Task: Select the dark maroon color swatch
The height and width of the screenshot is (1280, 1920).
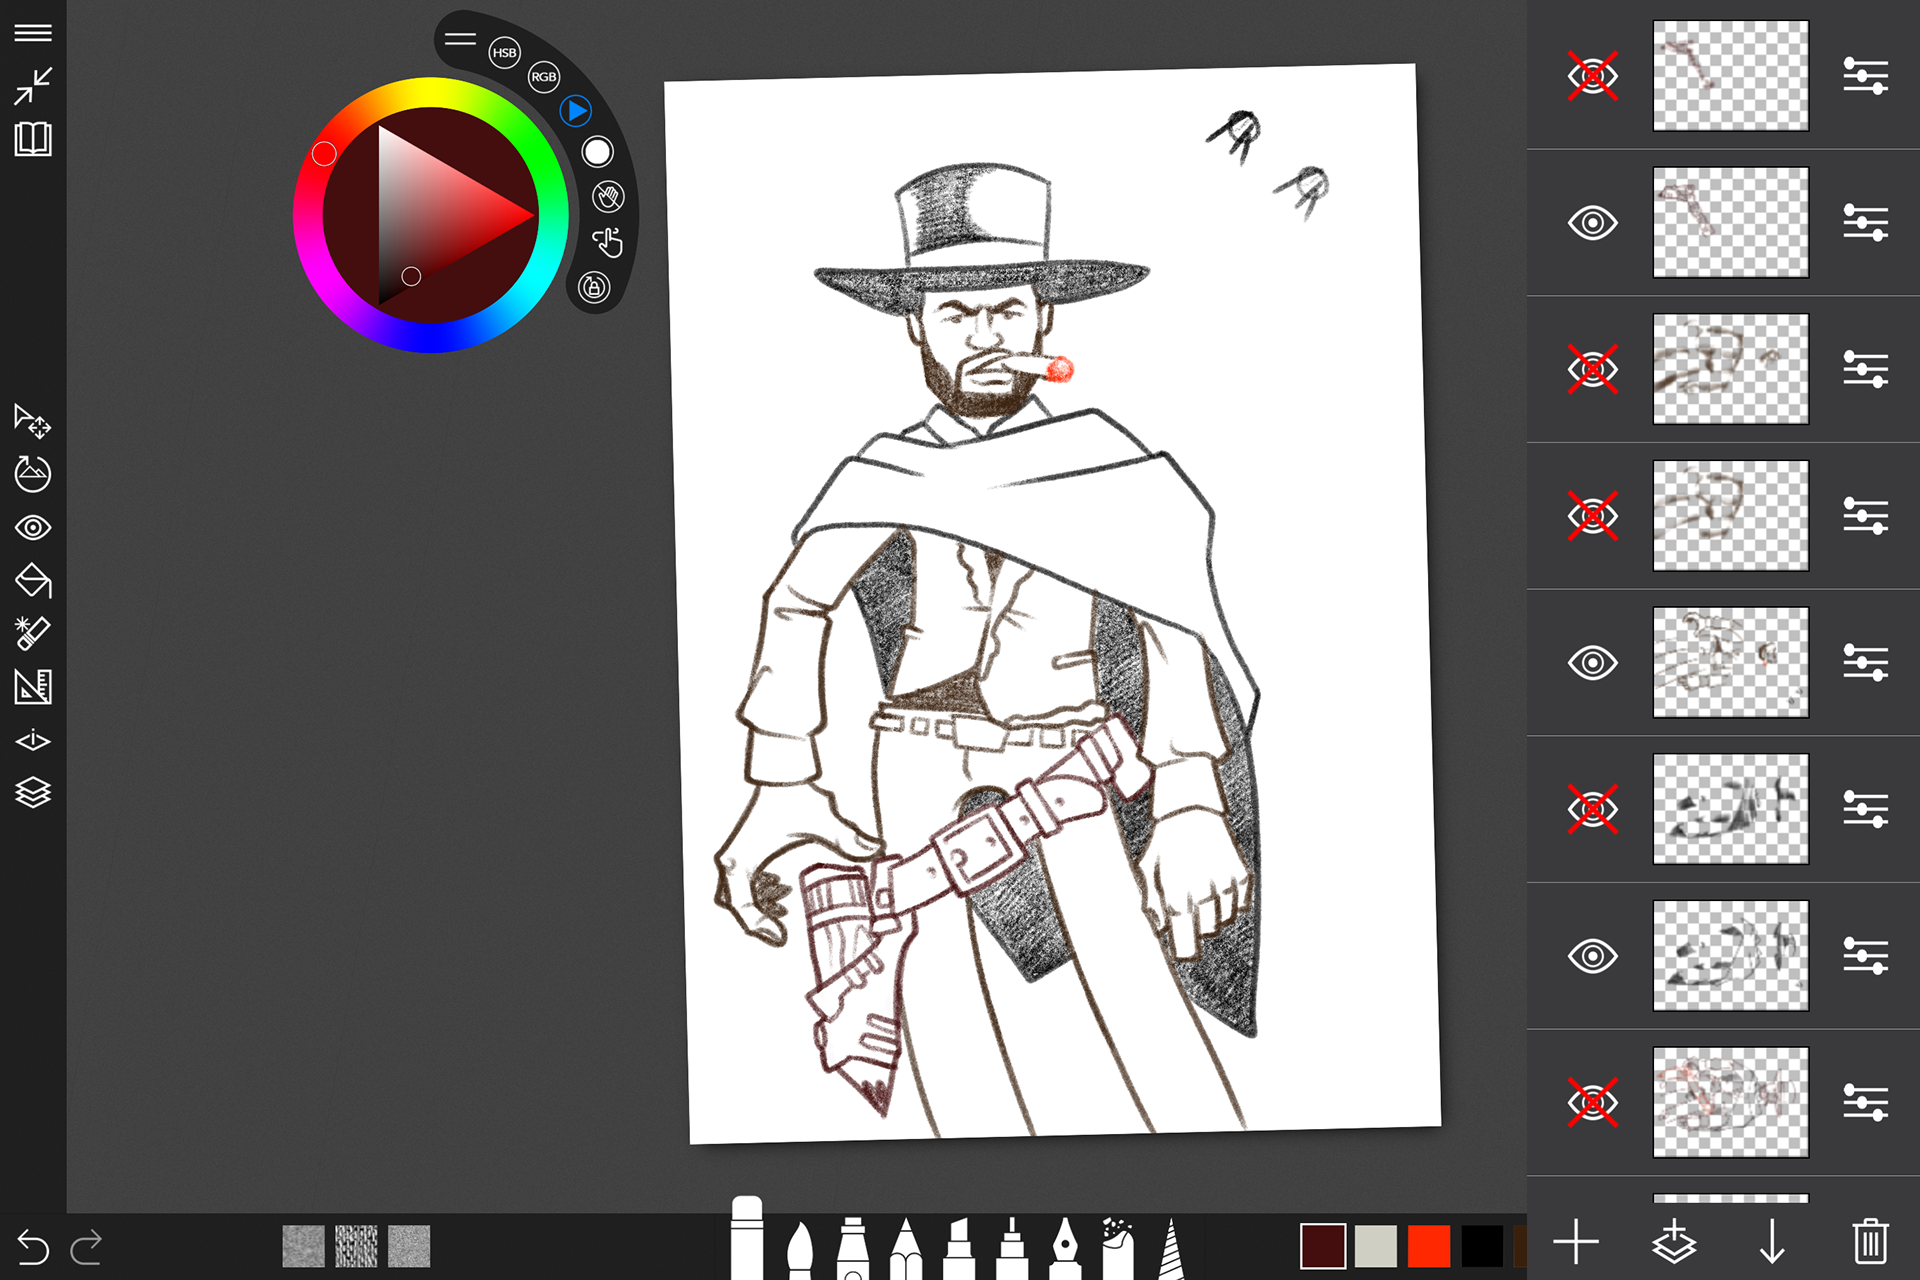Action: [1322, 1246]
